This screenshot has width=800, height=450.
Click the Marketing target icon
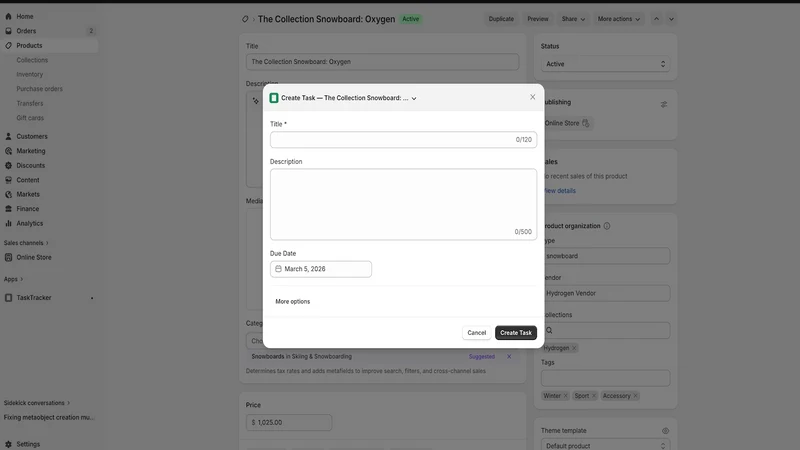(8, 151)
